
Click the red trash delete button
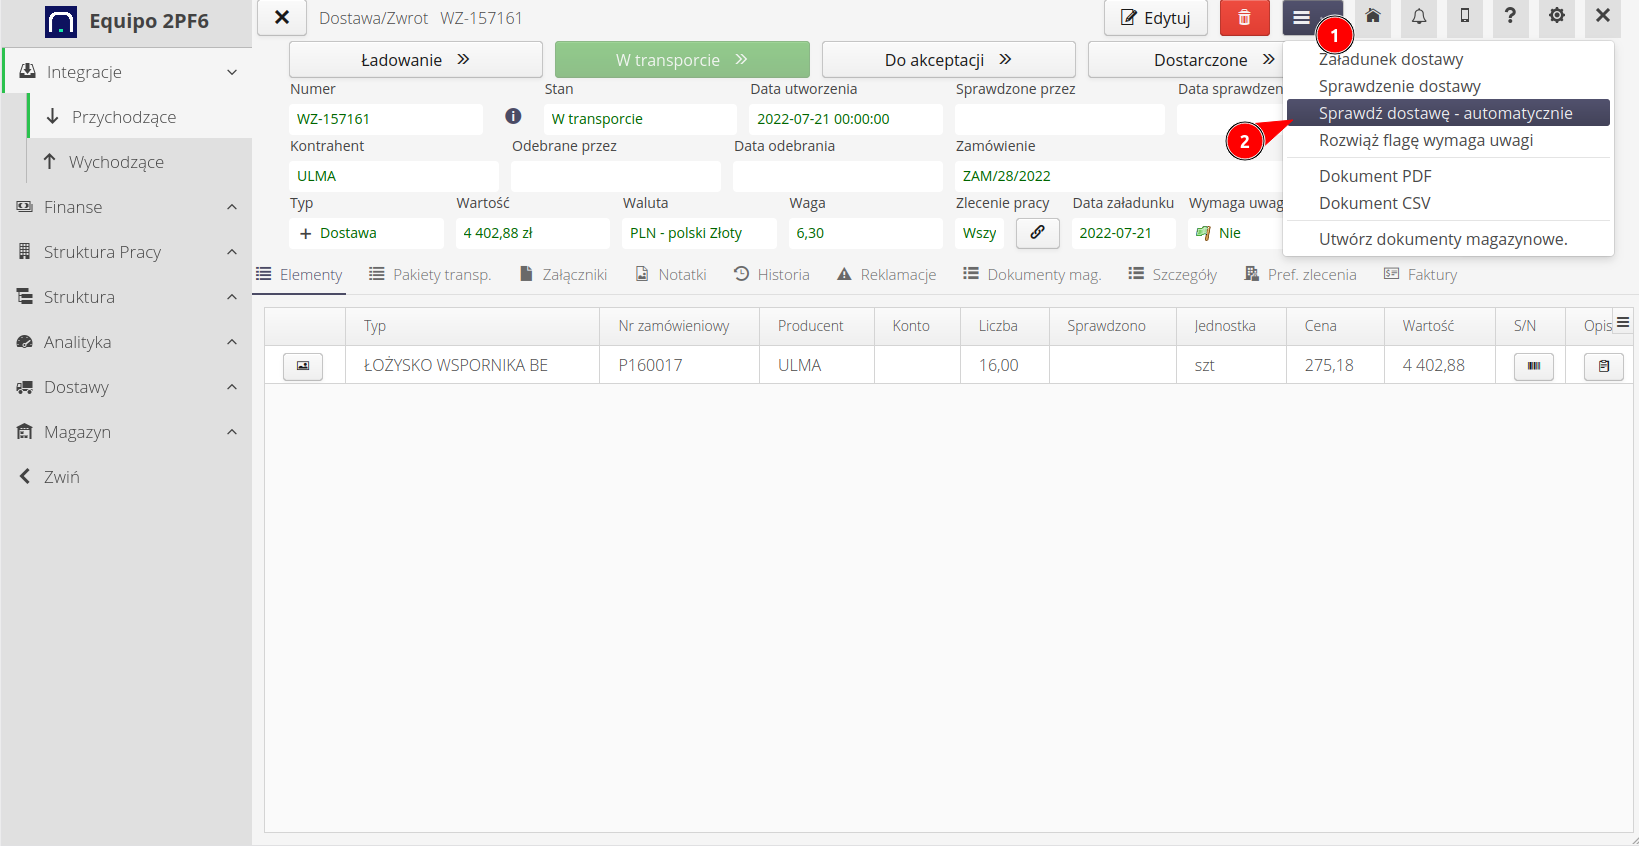tap(1244, 18)
